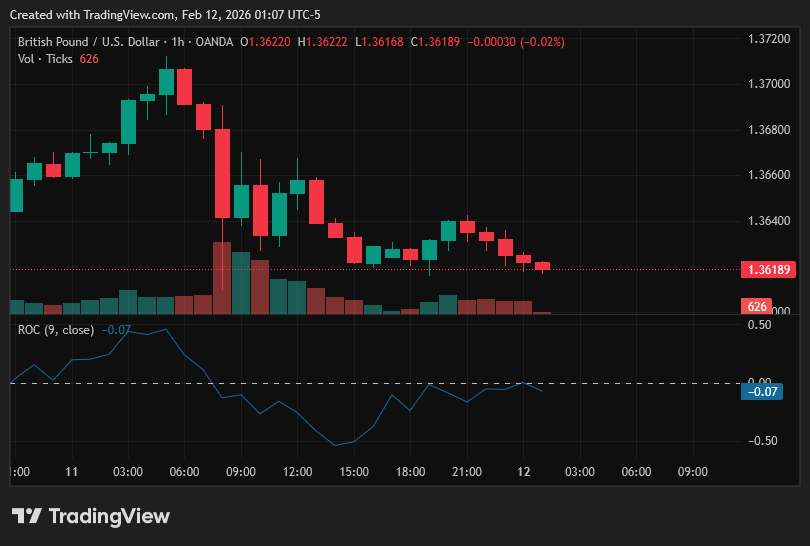Click the British Pound / U.S. Dollar symbol title
The width and height of the screenshot is (810, 546).
(x=88, y=42)
